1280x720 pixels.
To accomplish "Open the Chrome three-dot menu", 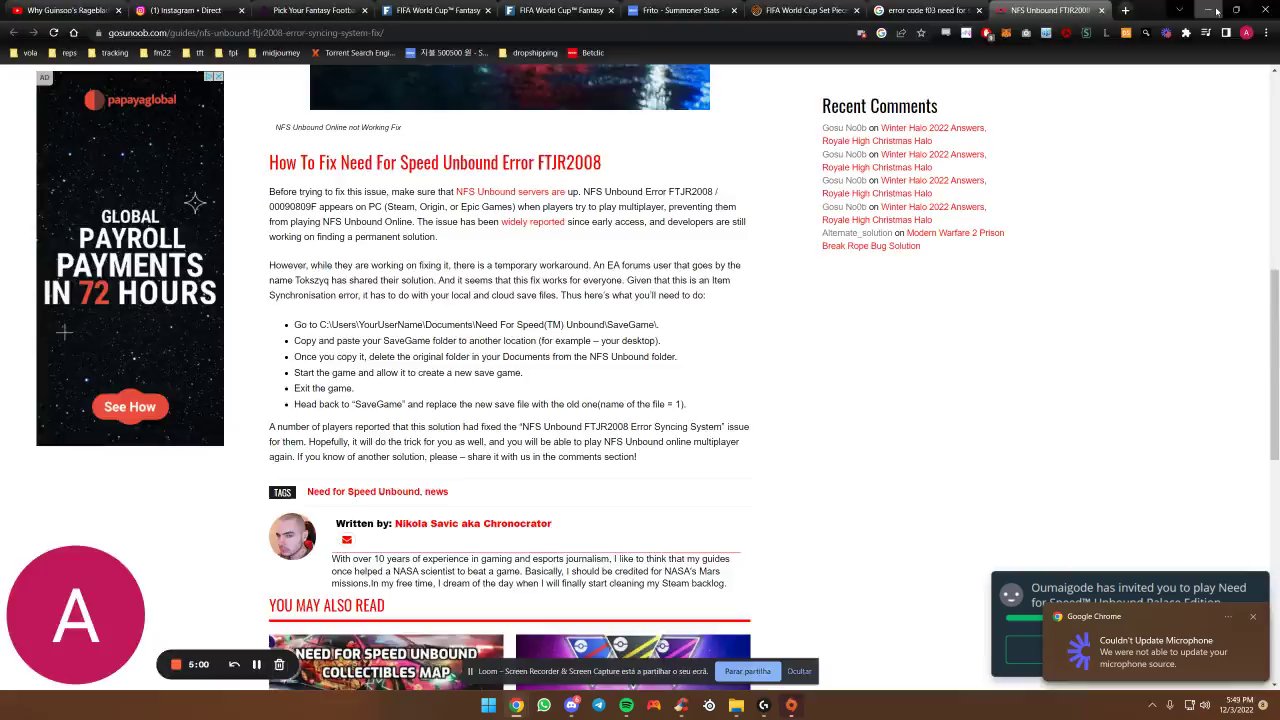I will tap(1265, 32).
